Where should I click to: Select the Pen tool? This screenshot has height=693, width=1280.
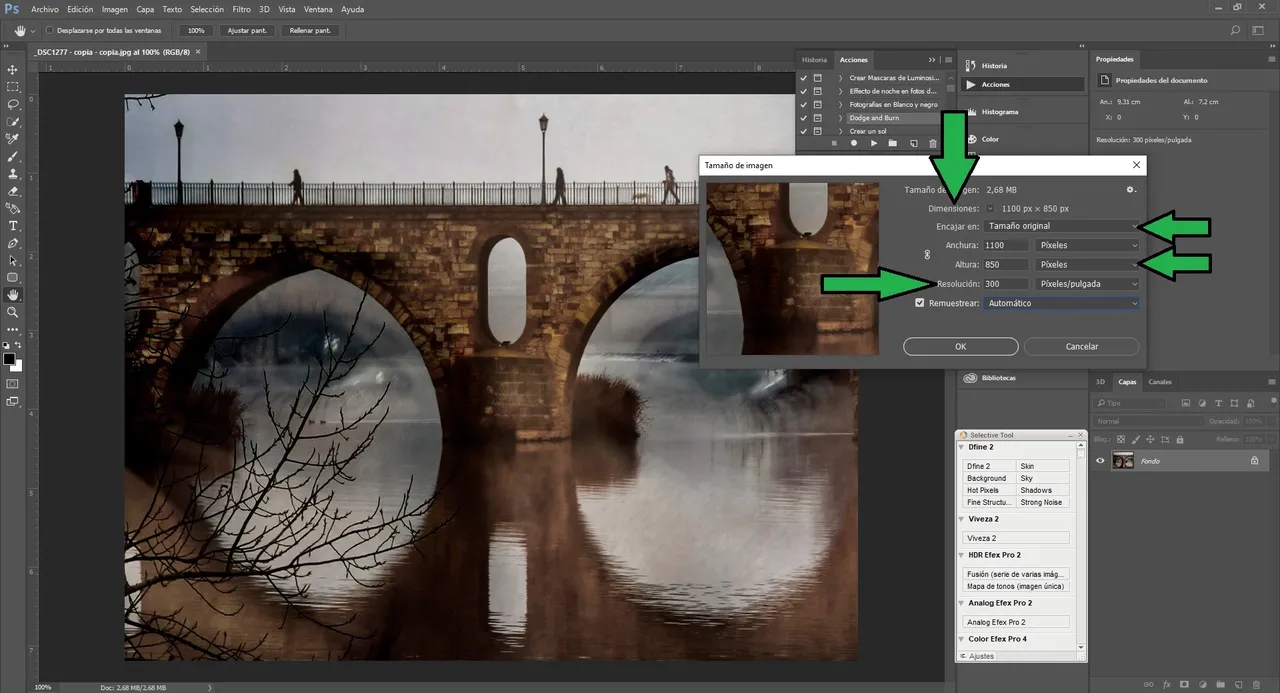coord(13,243)
